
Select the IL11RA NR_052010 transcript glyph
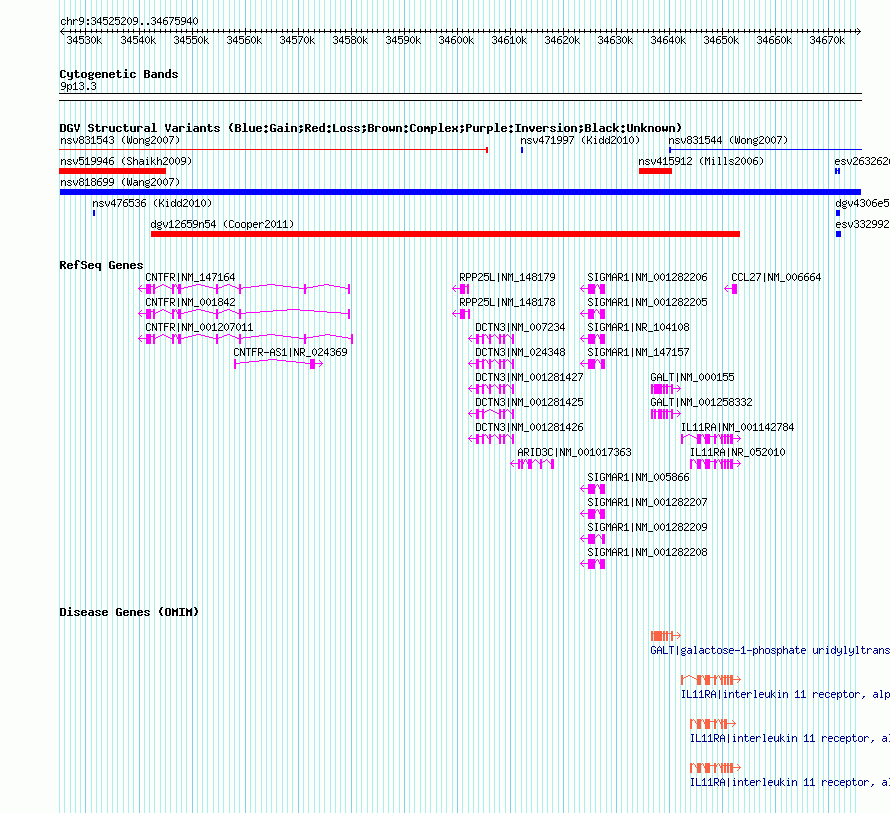coord(716,464)
